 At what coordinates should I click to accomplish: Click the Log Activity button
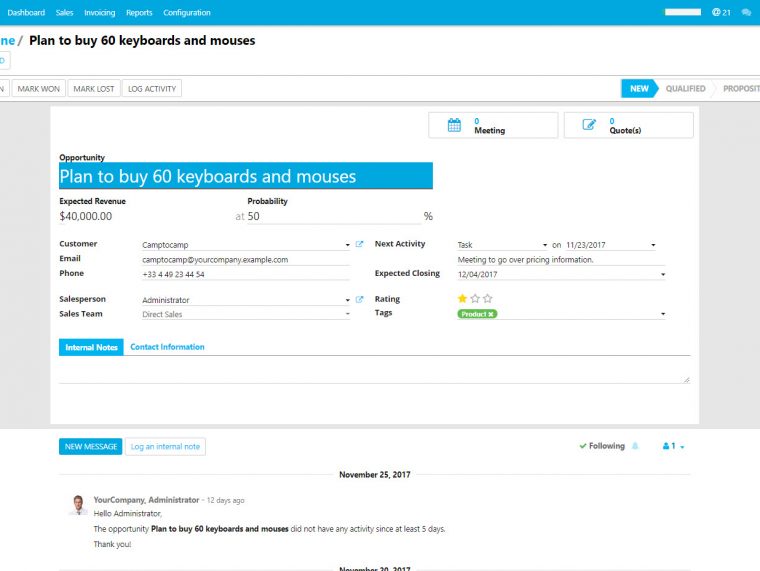(152, 89)
